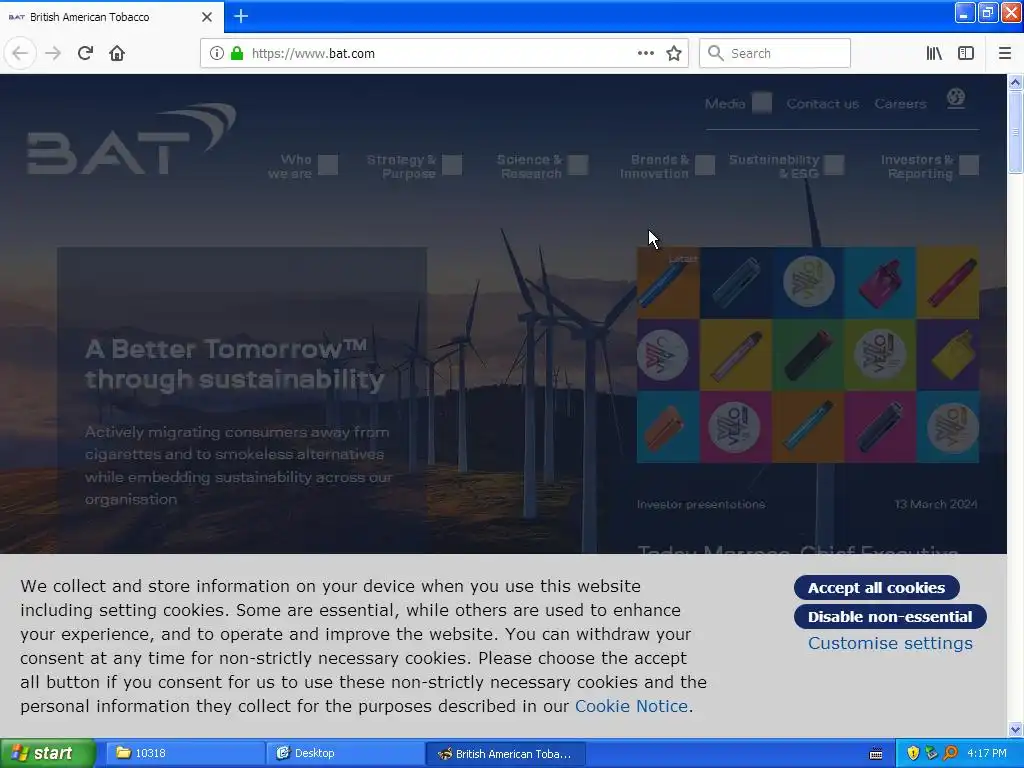
Task: Go forward with the forward arrow
Action: tap(53, 53)
